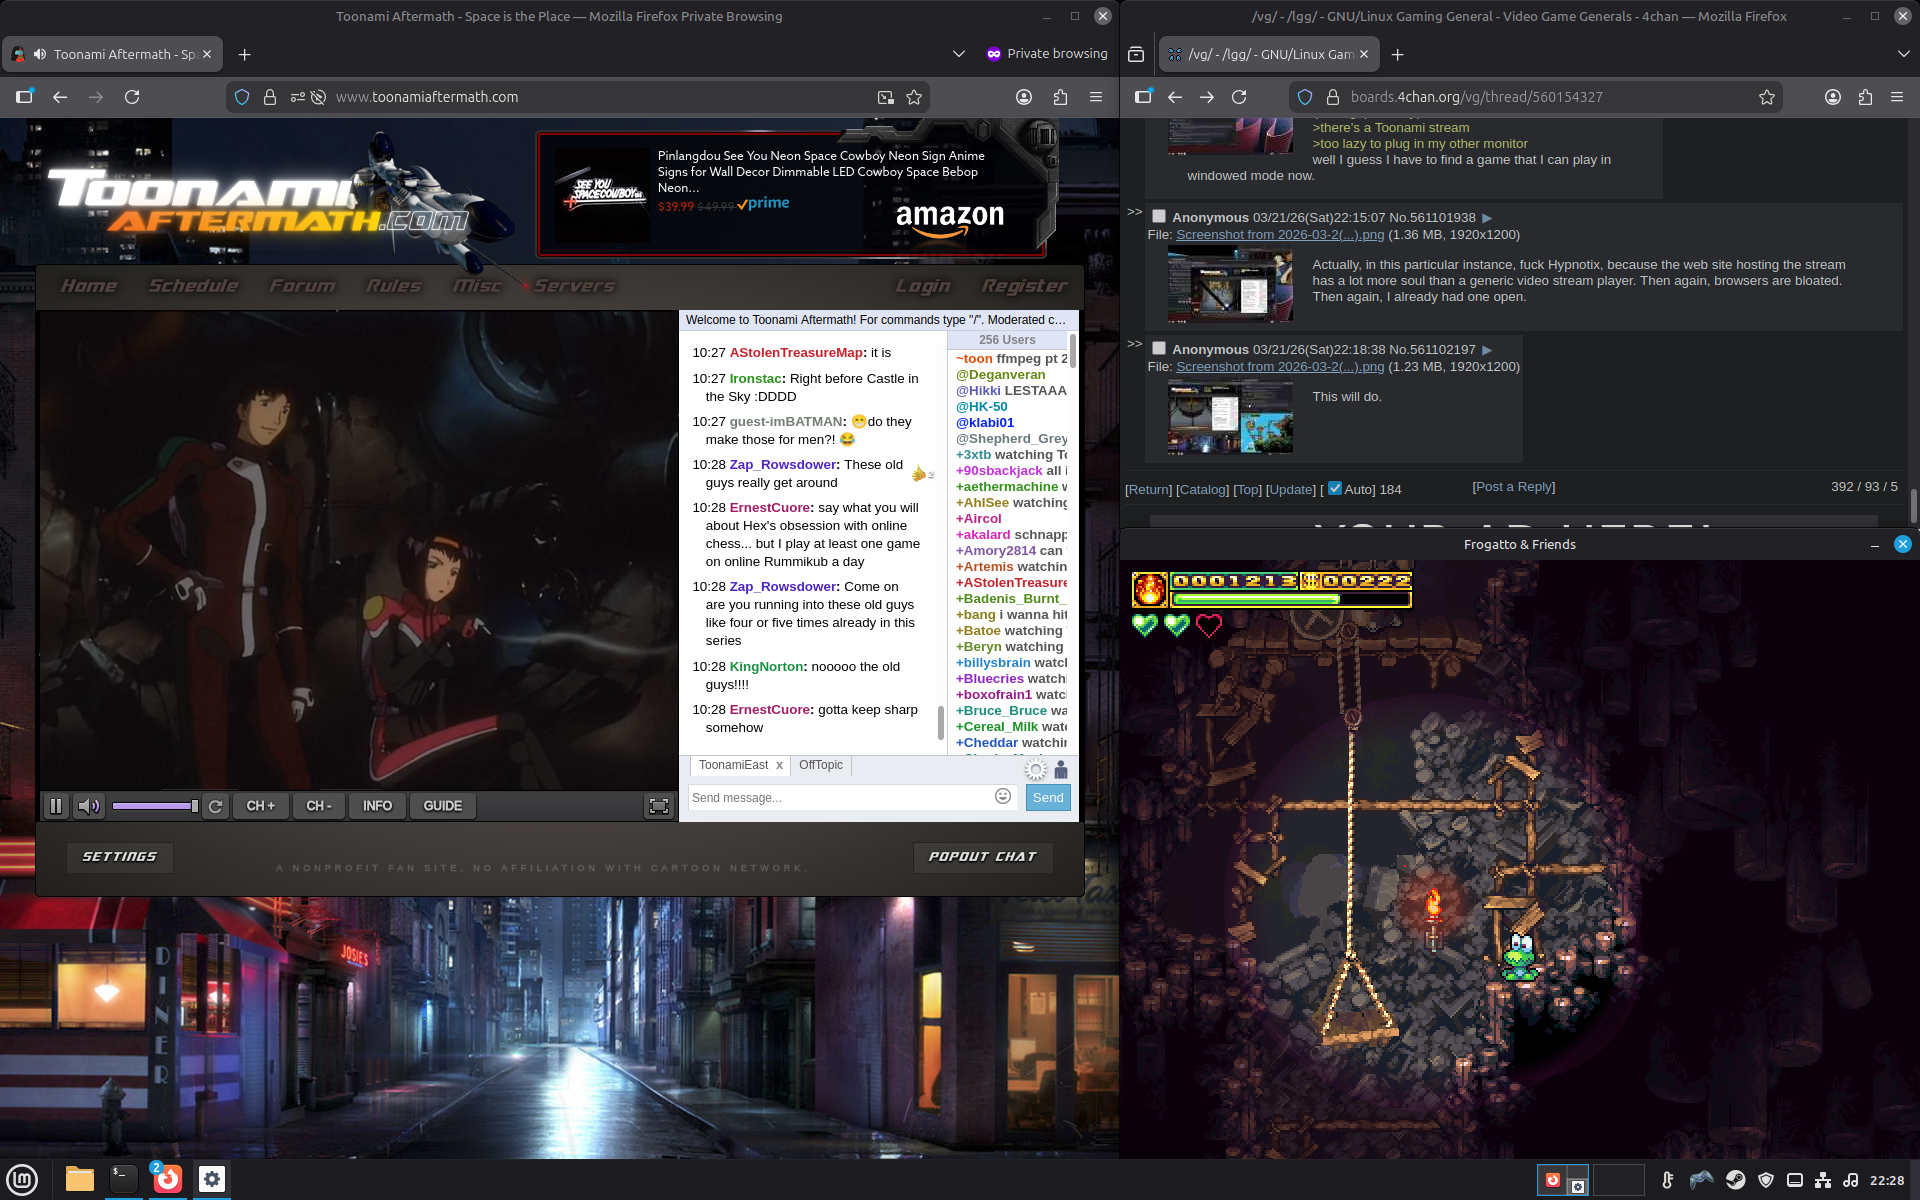Image resolution: width=1920 pixels, height=1200 pixels.
Task: Check the post No.561102197 checkbox
Action: pyautogui.click(x=1159, y=348)
